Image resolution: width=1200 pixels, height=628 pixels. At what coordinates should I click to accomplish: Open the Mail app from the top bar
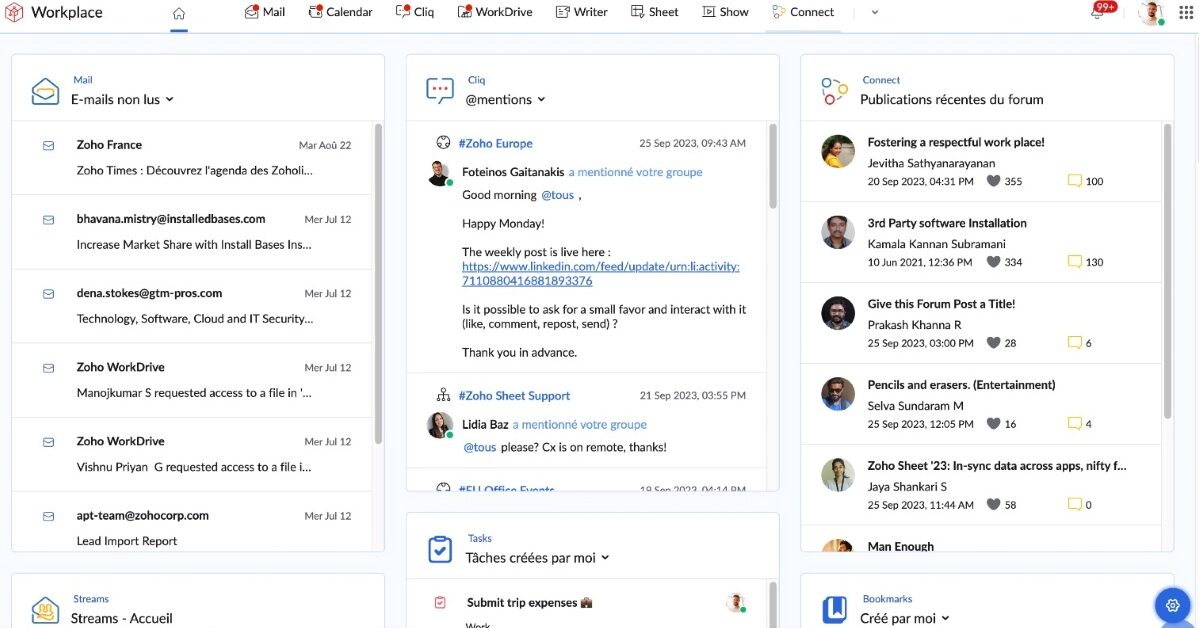[264, 12]
